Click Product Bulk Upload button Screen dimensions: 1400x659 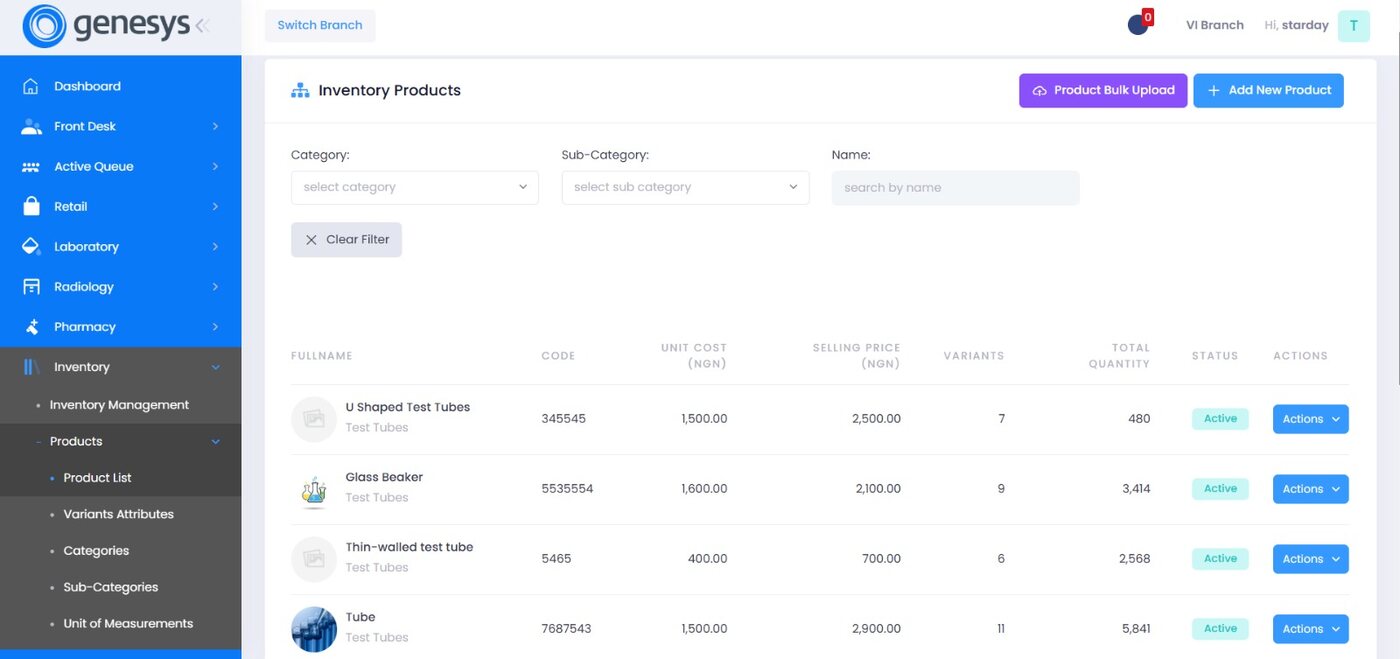(x=1103, y=90)
